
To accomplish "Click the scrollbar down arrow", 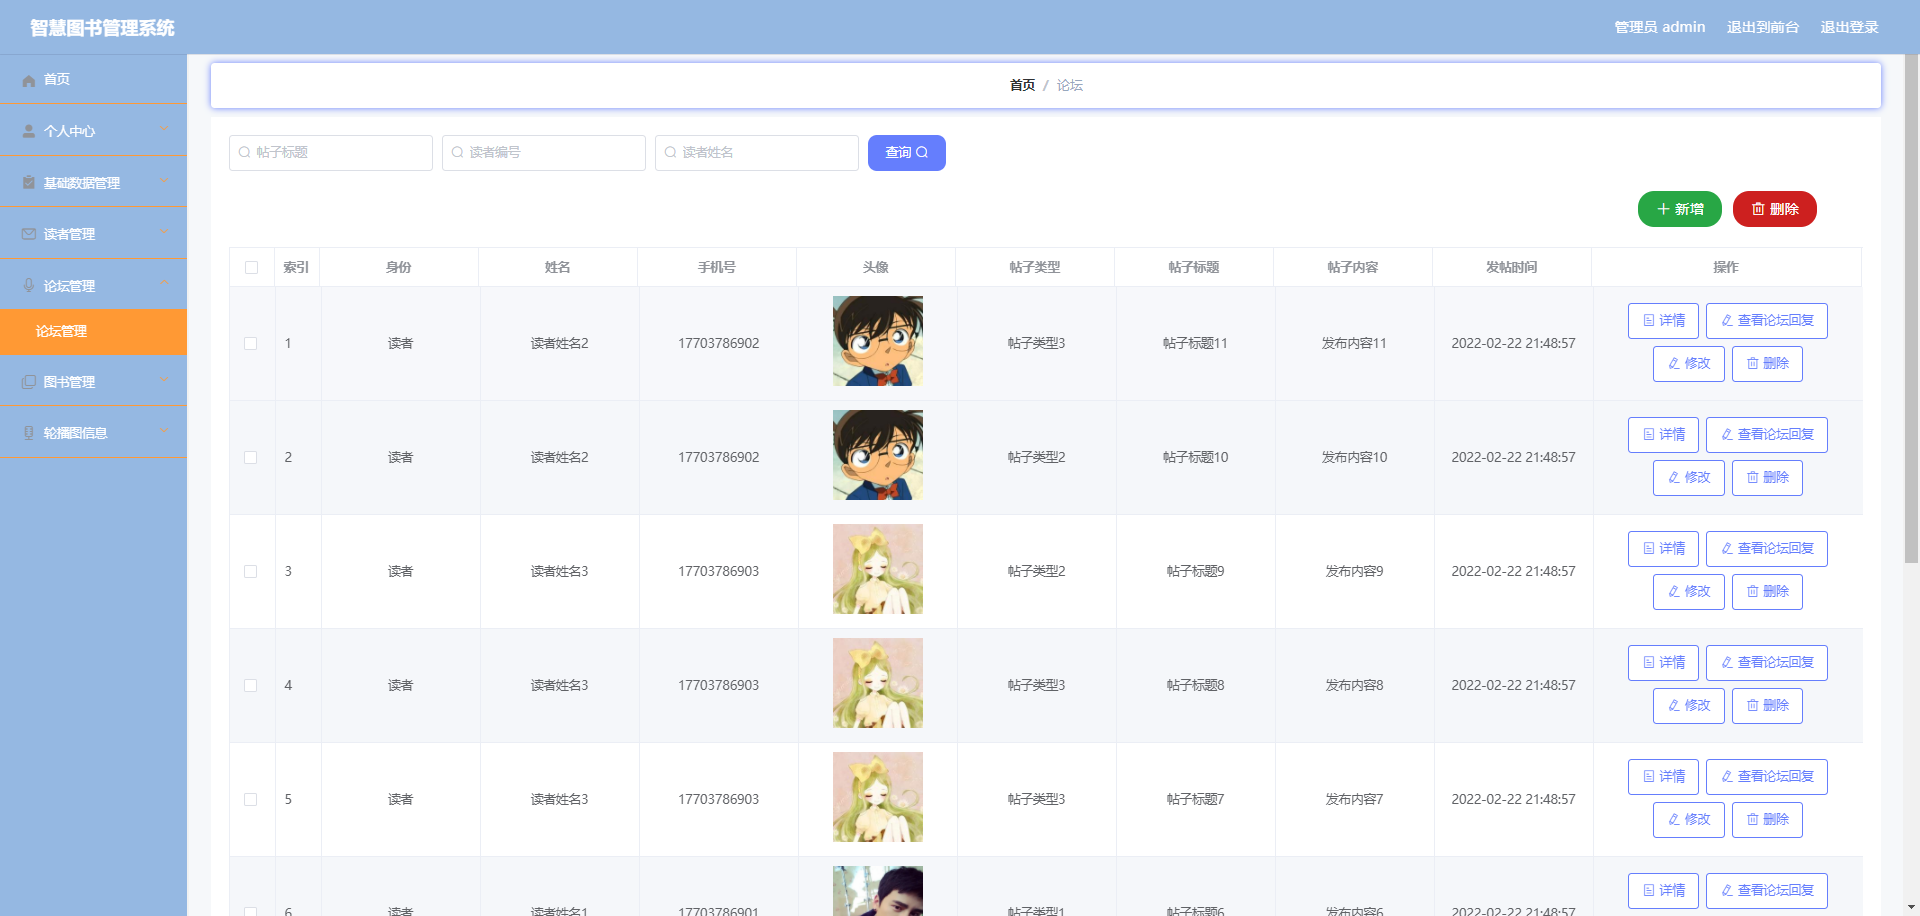I will [1911, 907].
